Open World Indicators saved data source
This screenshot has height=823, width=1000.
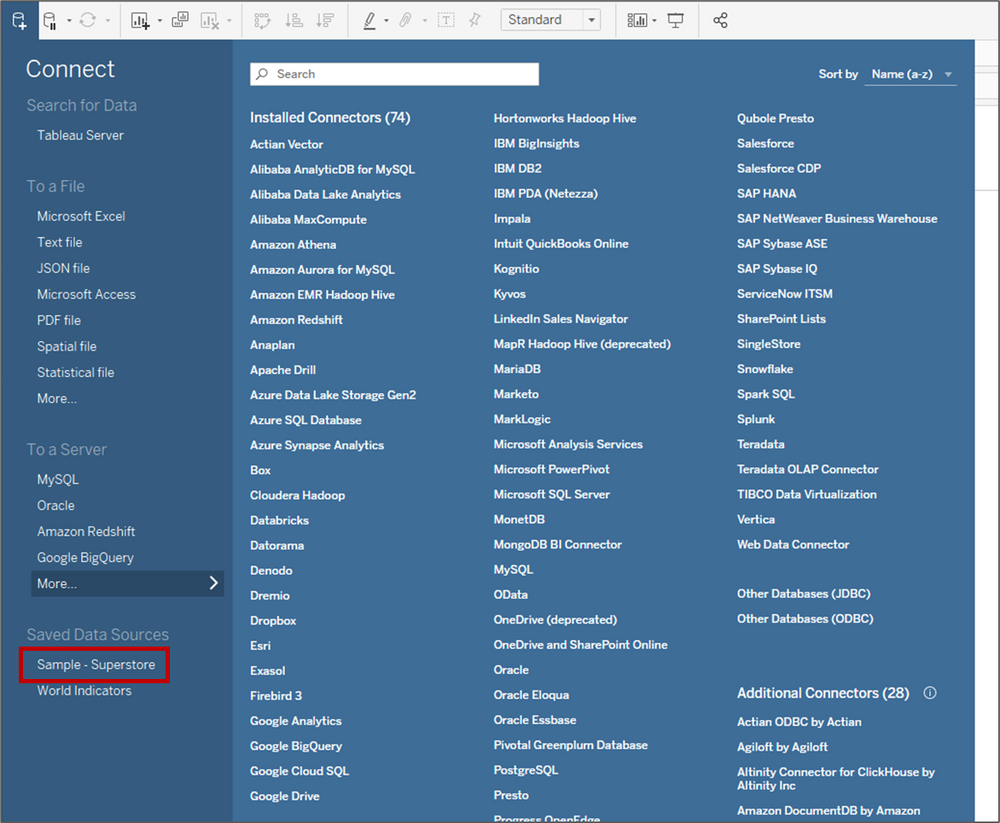coord(84,691)
